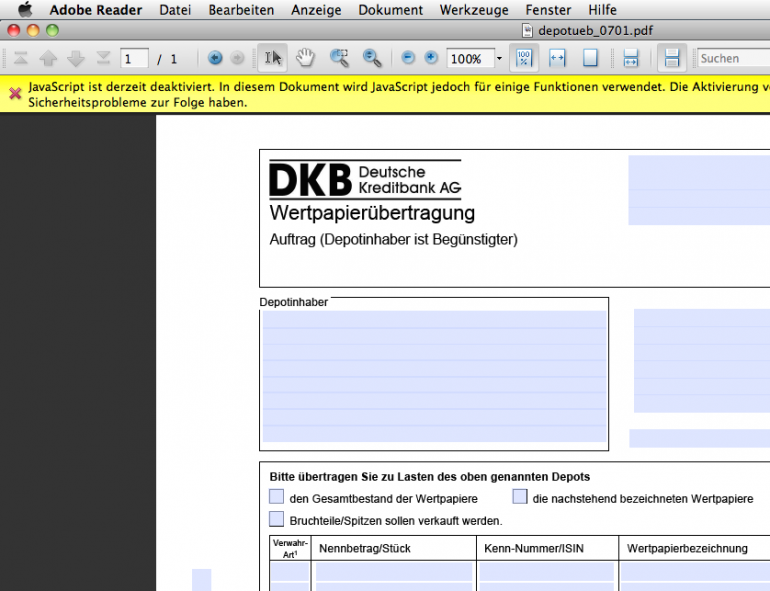Screen dimensions: 770x591
Task: Check 'die nachstehend bezeichneten Wertpapiere' box
Action: click(520, 497)
